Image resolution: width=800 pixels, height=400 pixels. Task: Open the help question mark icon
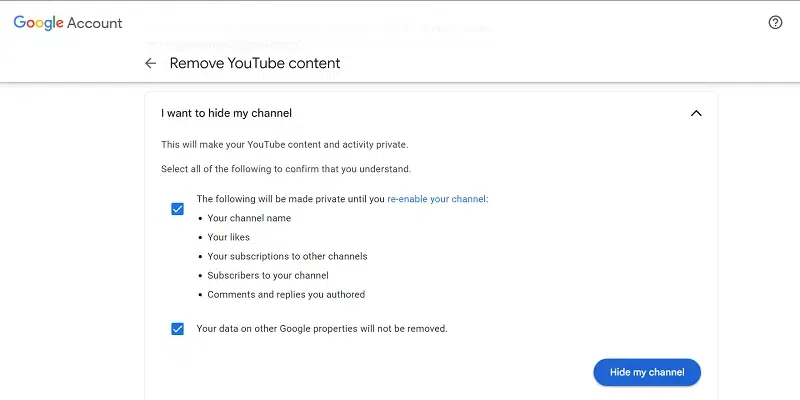775,22
